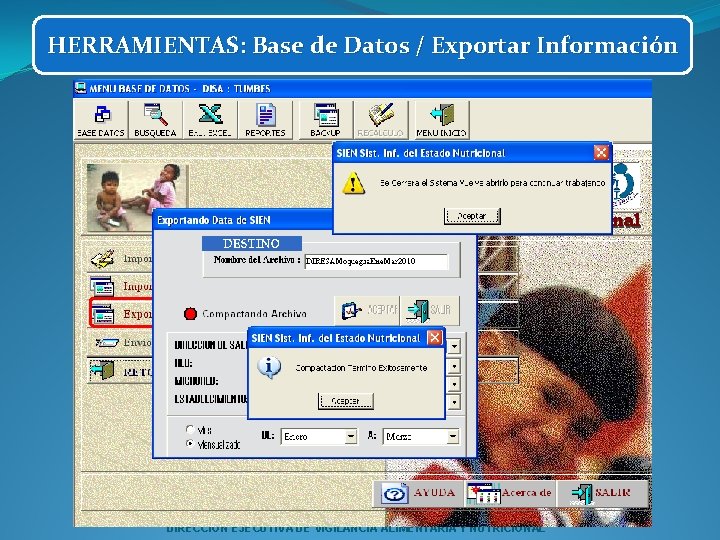
Task: Expand the Red dropdown arrow
Action: (x=454, y=366)
